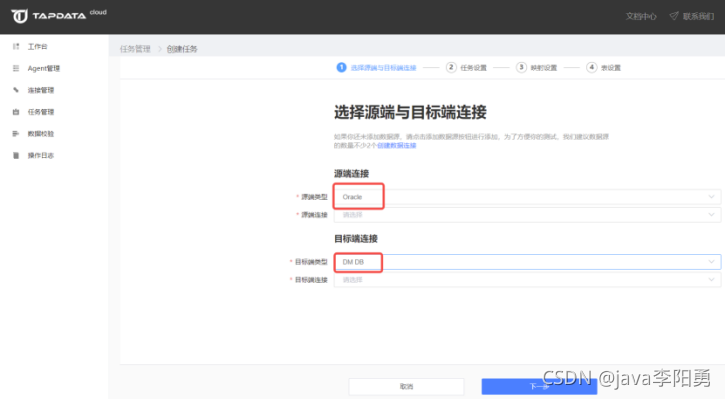Expand target type dropdown showing DM DB
This screenshot has height=399, width=725.
coord(527,262)
